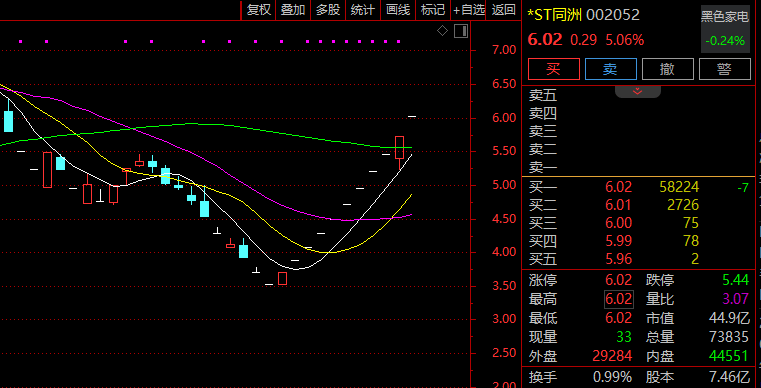Click the 警 alert button
Screen dimensions: 761x388
(x=725, y=69)
